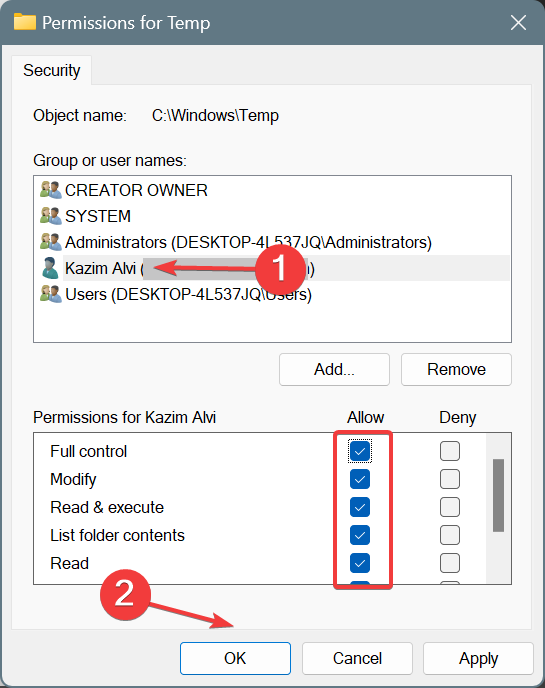The image size is (545, 688).
Task: Click the Read & execute permission label
Action: point(107,507)
